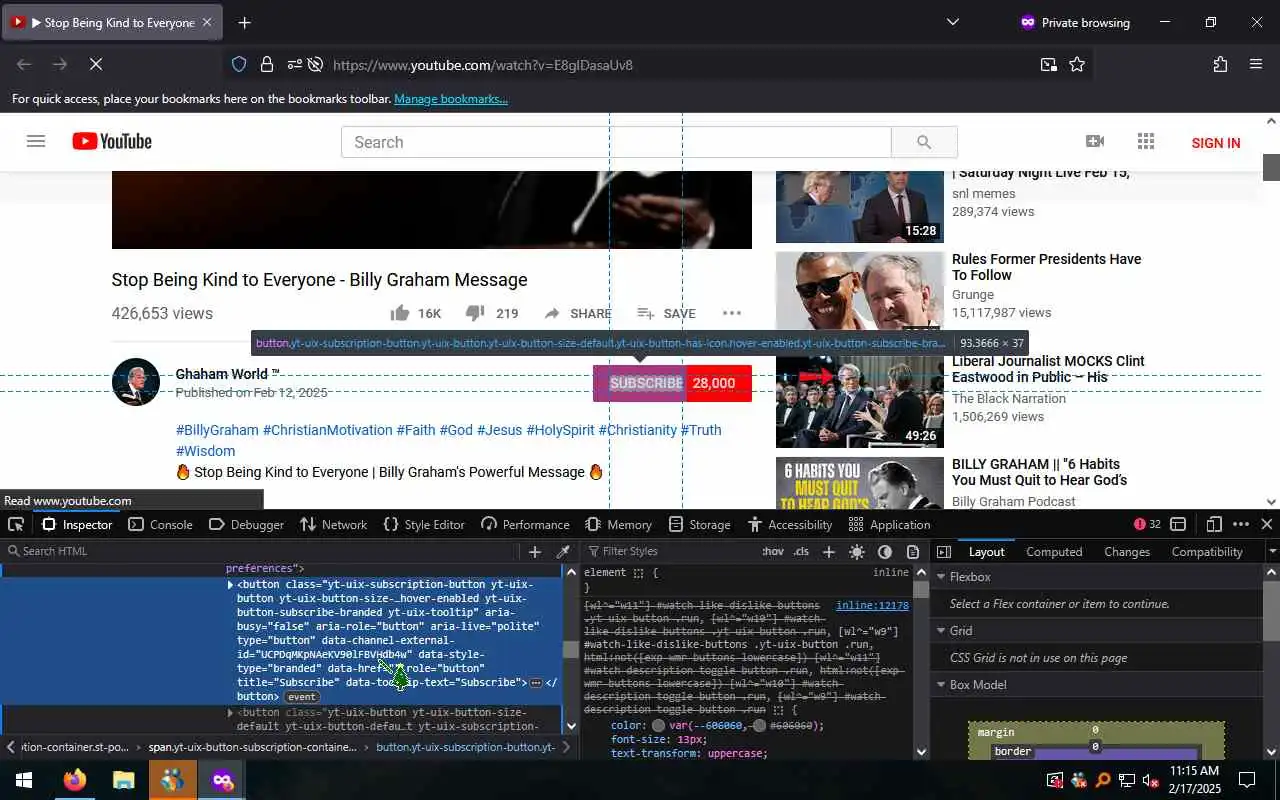Click the #BillyGraham hashtag link

(217, 430)
